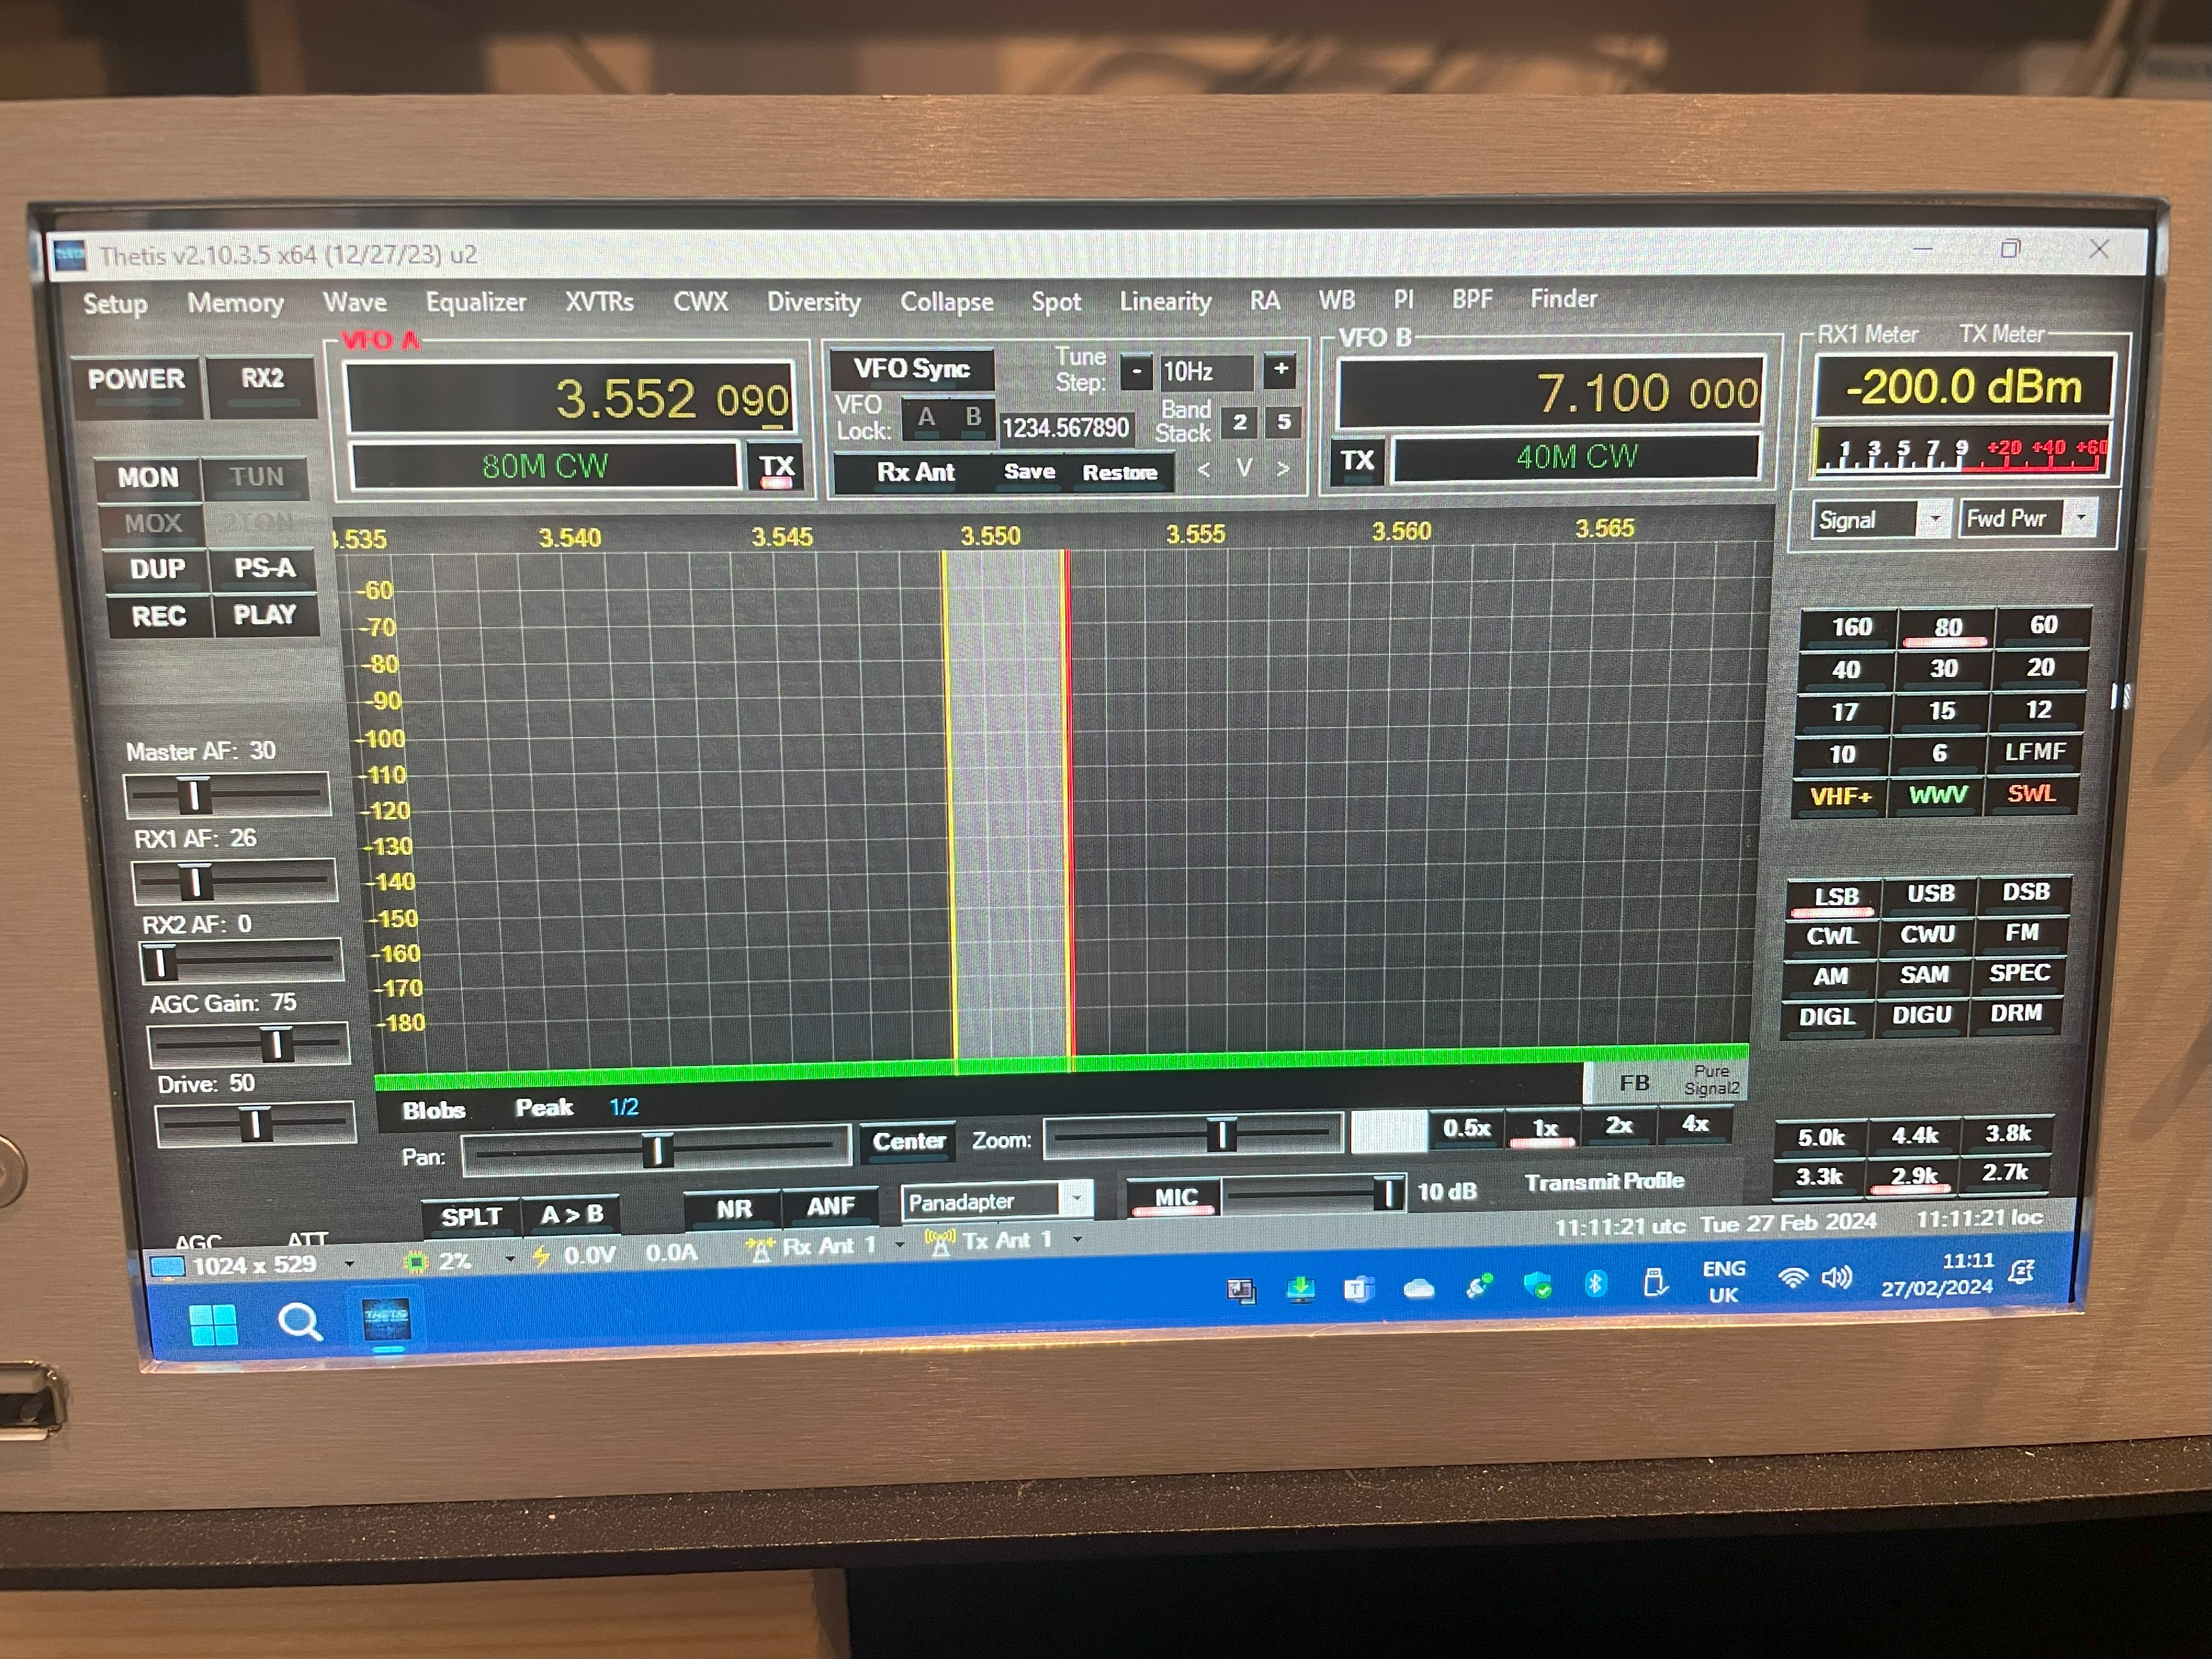Select the 40 meter band button
The image size is (2212, 1659).
[x=1846, y=670]
